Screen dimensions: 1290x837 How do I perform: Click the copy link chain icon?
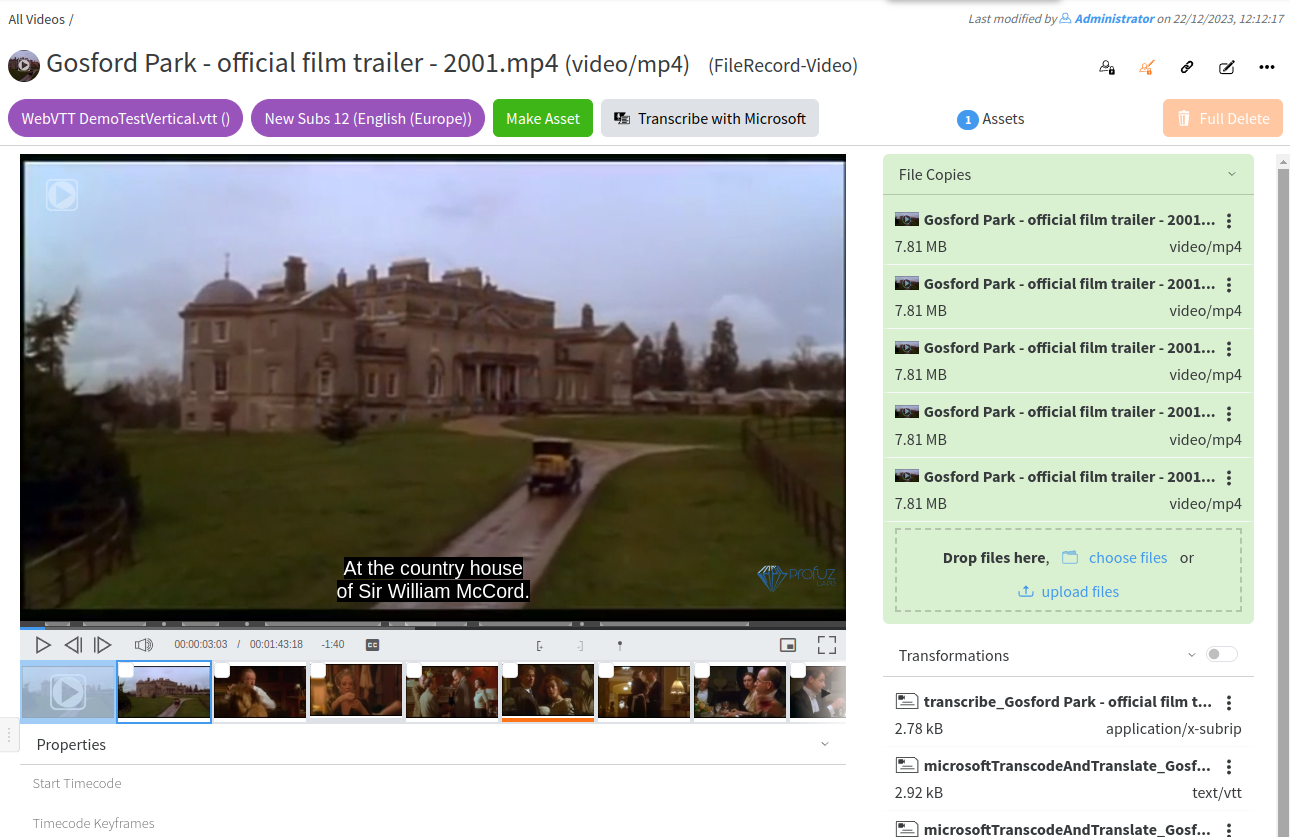coord(1187,67)
